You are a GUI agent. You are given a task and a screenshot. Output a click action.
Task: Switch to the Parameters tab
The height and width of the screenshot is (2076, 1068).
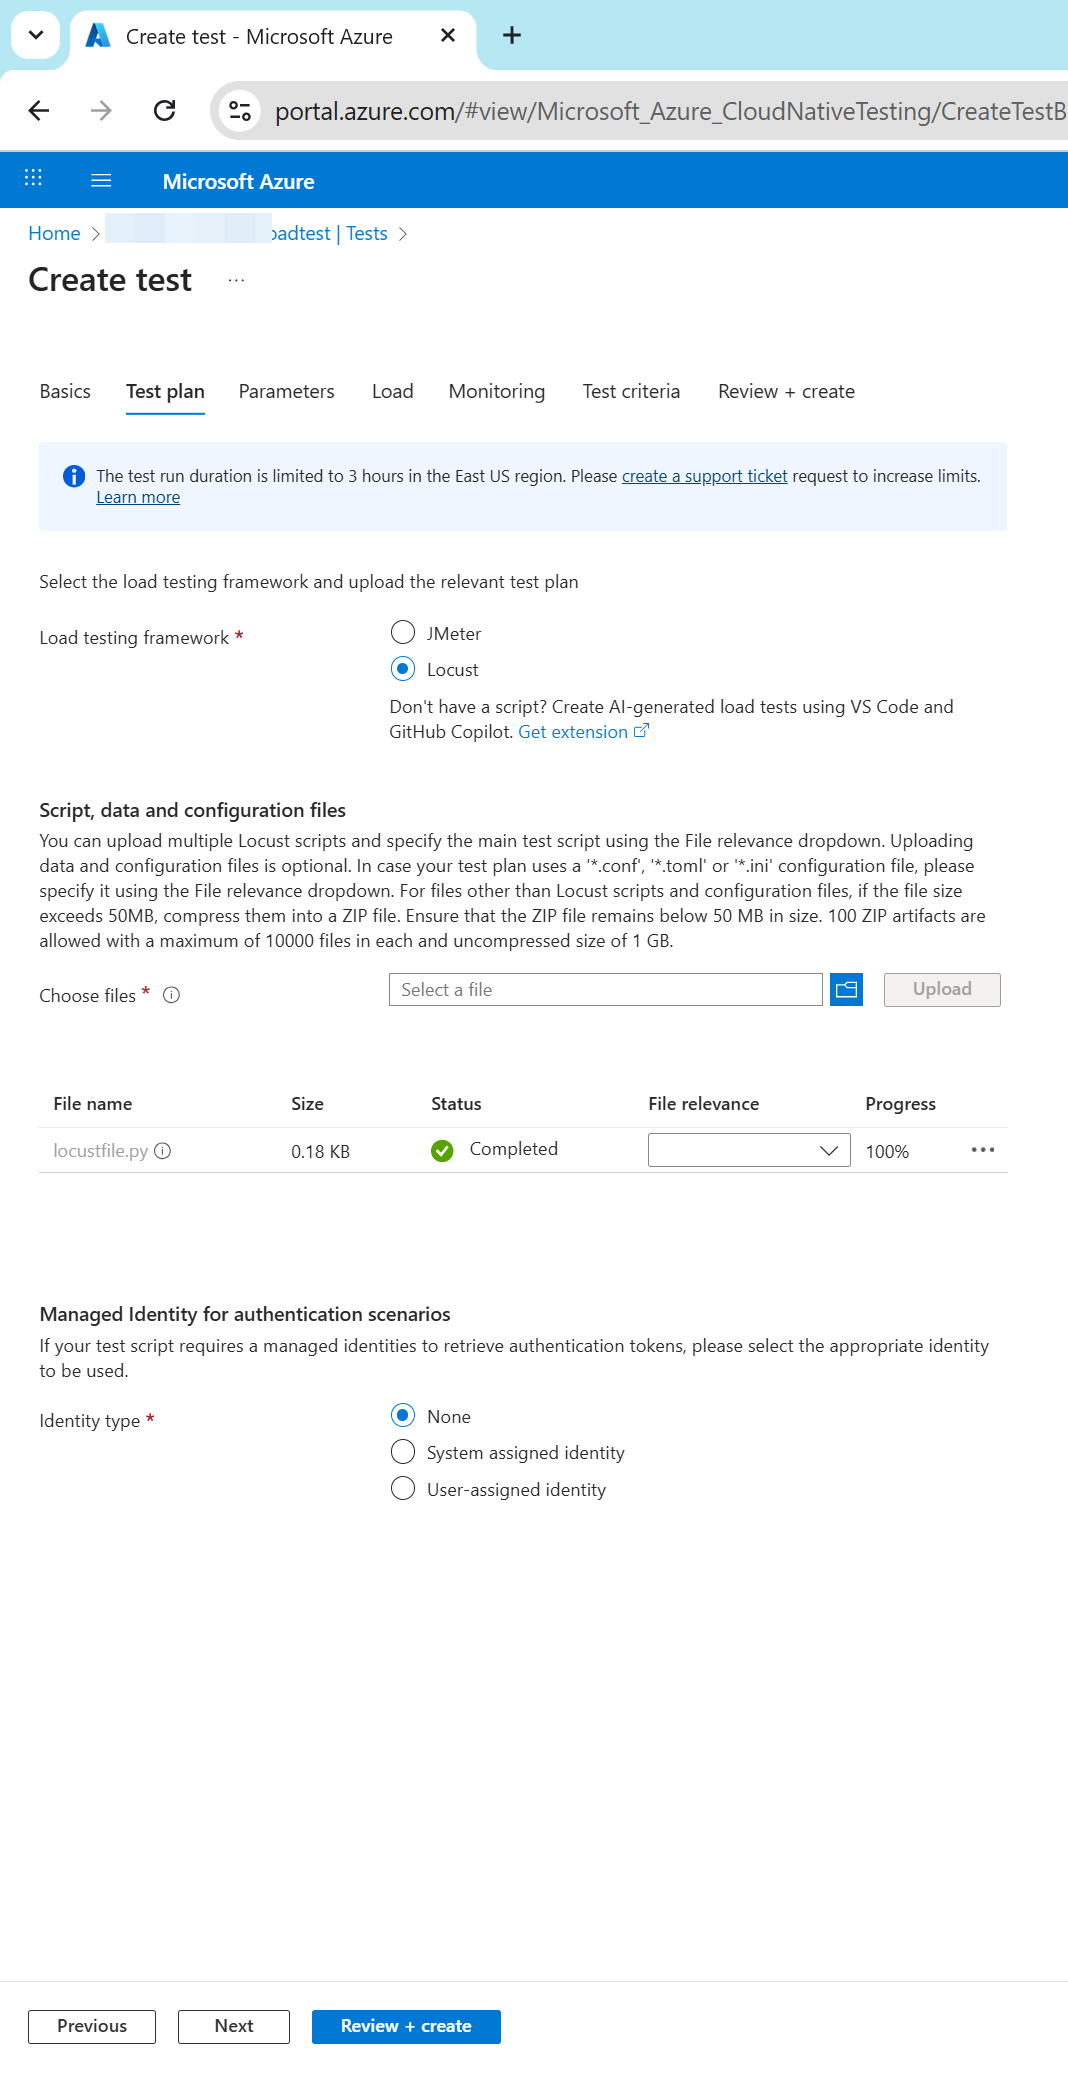[x=286, y=392]
